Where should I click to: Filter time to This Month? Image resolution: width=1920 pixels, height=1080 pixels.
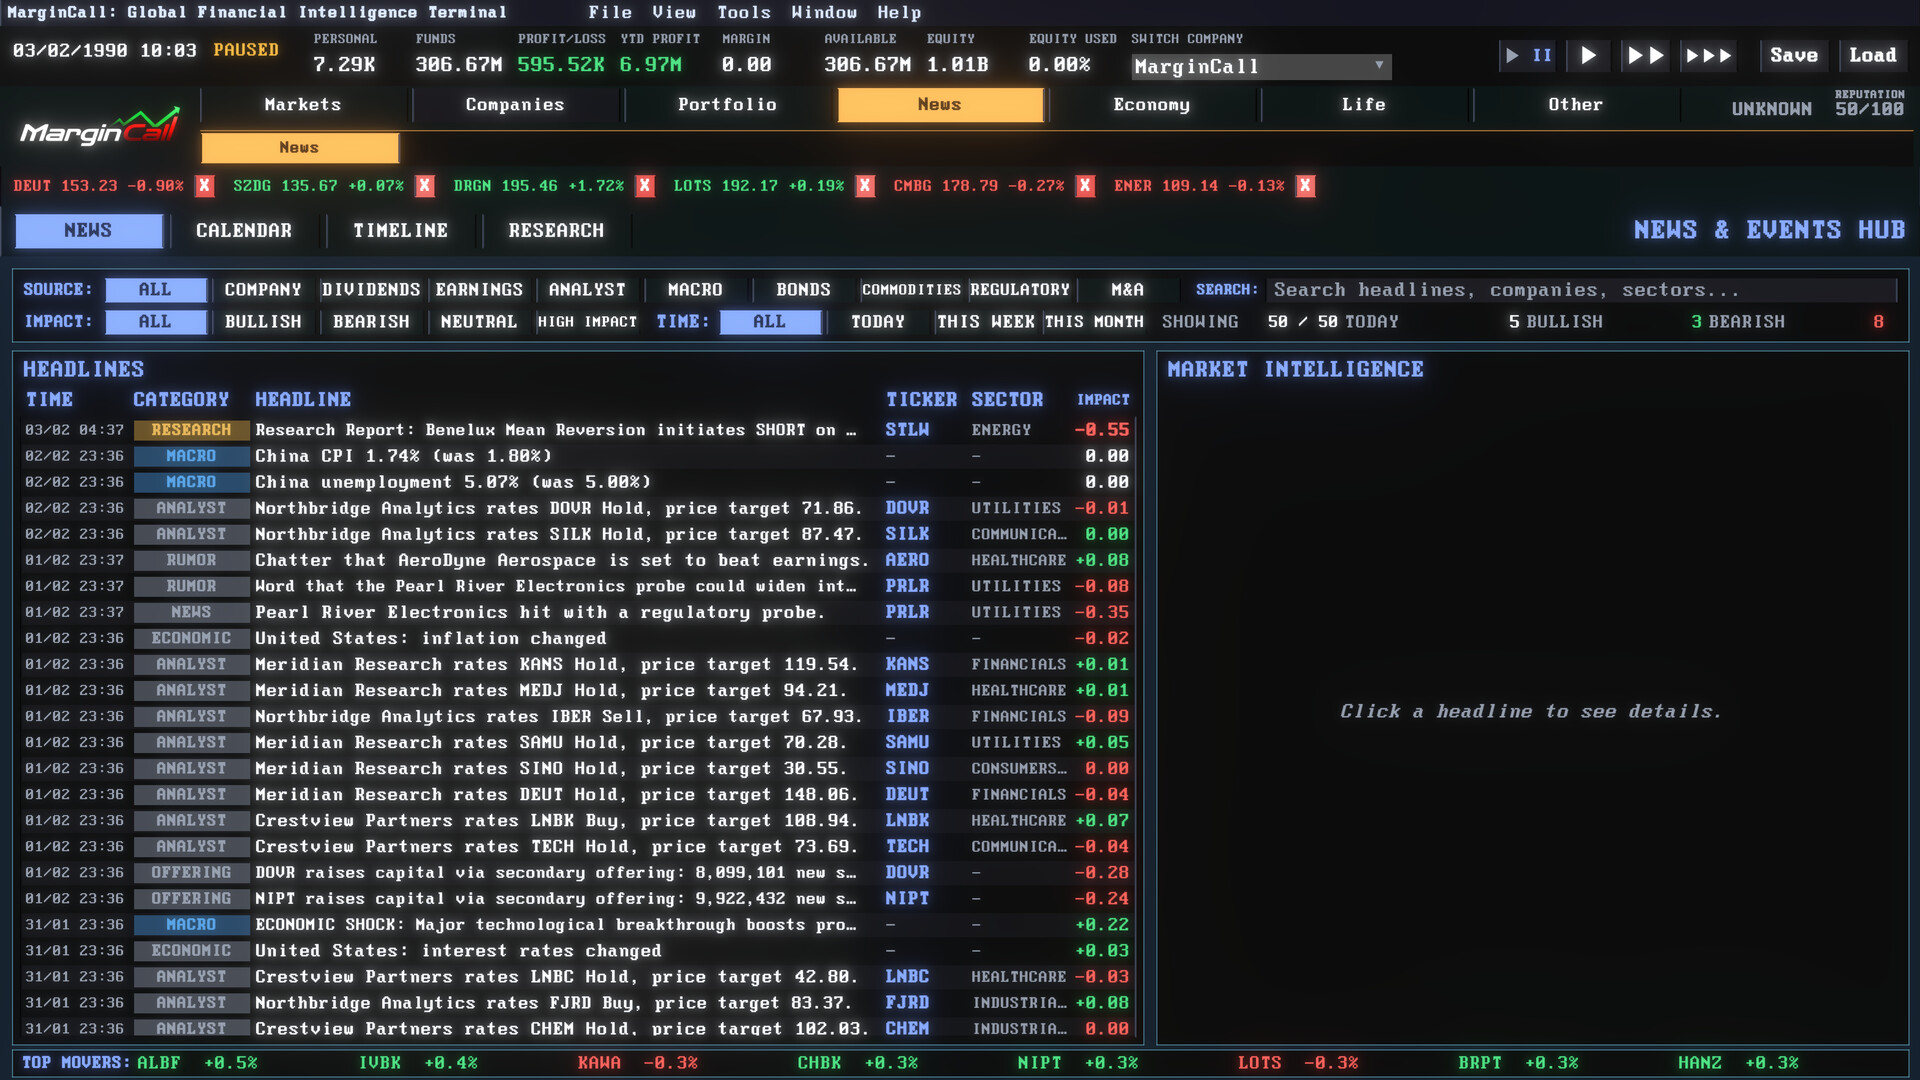pyautogui.click(x=1094, y=322)
